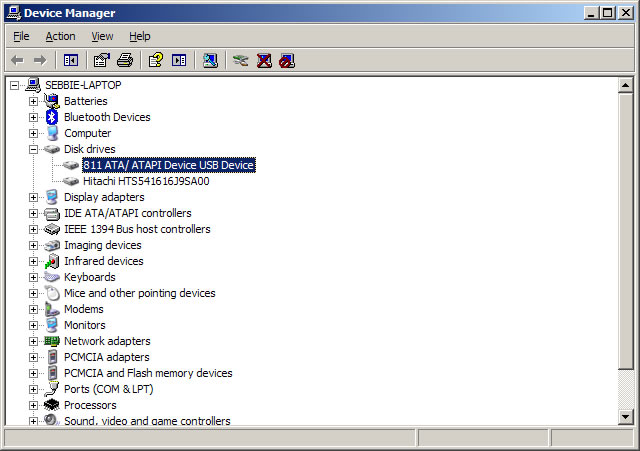This screenshot has height=451, width=640.
Task: Click the scrollbar up arrow
Action: pyautogui.click(x=625, y=85)
